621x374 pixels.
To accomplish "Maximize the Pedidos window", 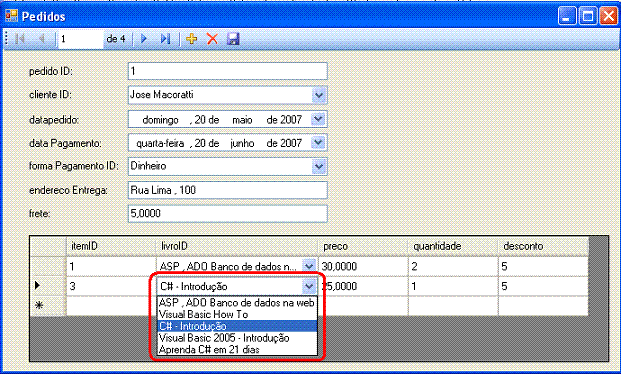I will point(588,16).
